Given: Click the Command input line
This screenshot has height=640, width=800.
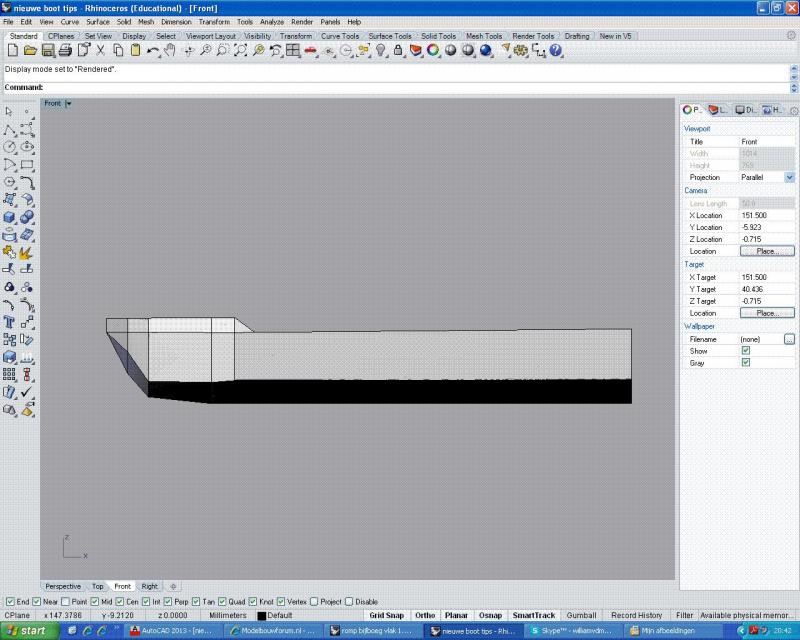Looking at the screenshot, I should 397,87.
